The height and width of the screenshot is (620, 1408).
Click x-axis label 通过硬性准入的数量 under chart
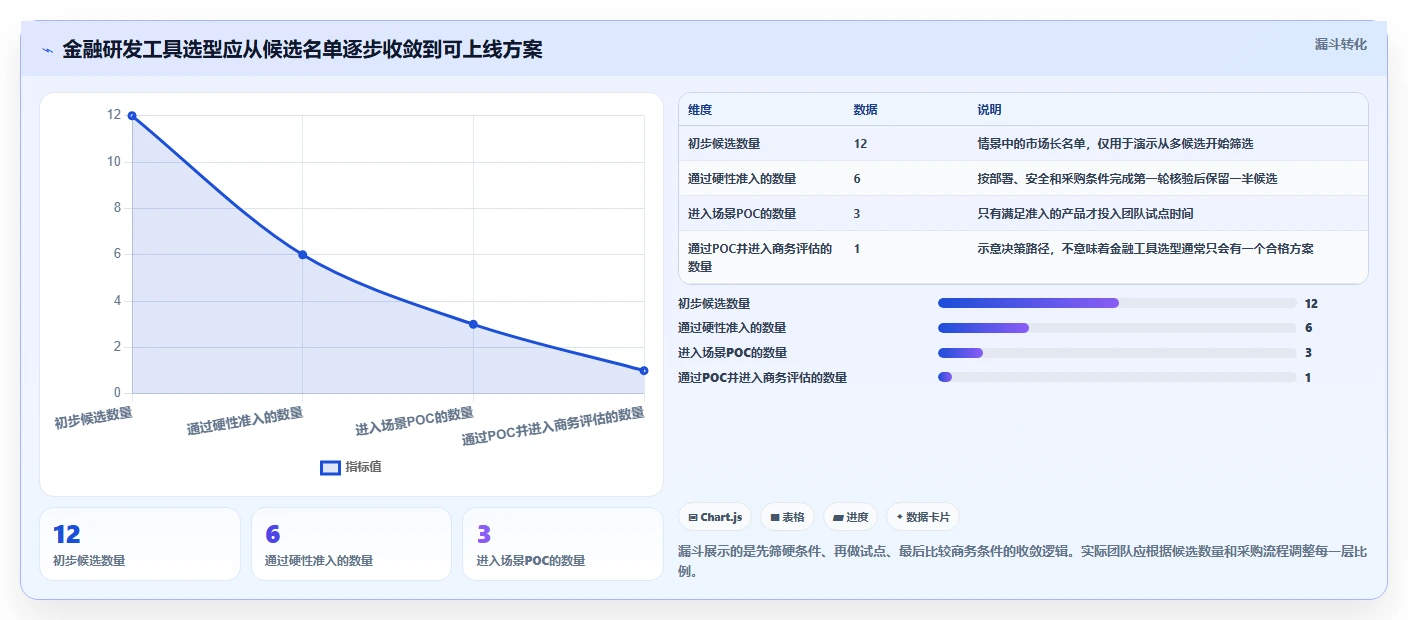[245, 421]
